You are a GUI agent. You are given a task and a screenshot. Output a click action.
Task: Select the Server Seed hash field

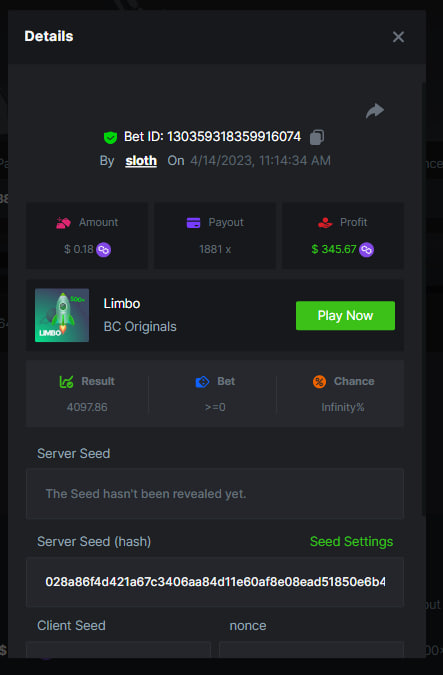click(215, 582)
